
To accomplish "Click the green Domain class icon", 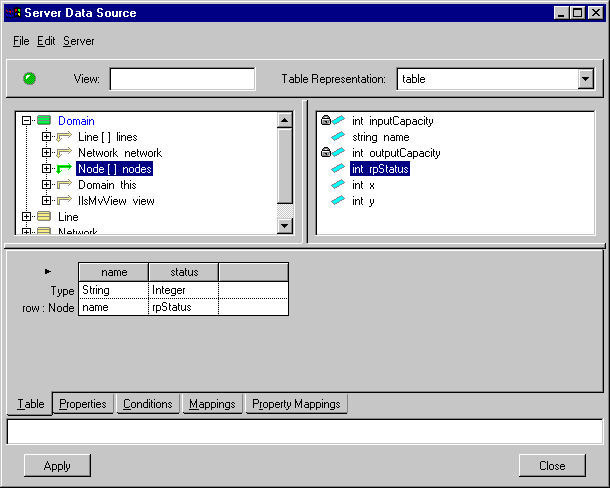I will [43, 121].
